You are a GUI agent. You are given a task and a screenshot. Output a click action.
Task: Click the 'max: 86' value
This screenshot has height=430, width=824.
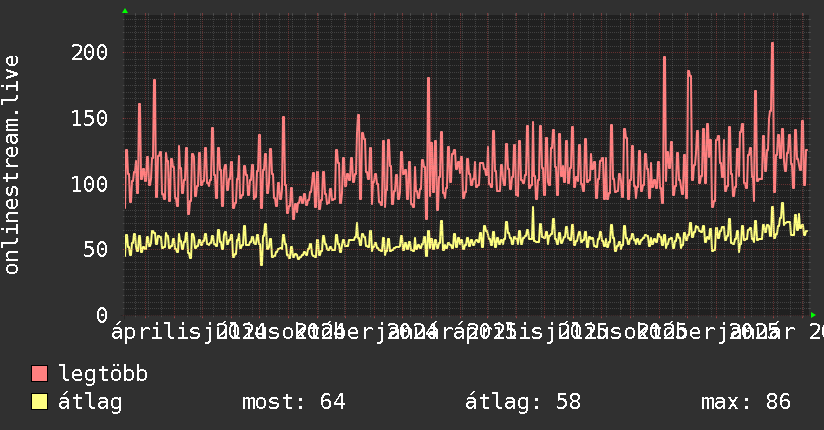pyautogui.click(x=746, y=402)
